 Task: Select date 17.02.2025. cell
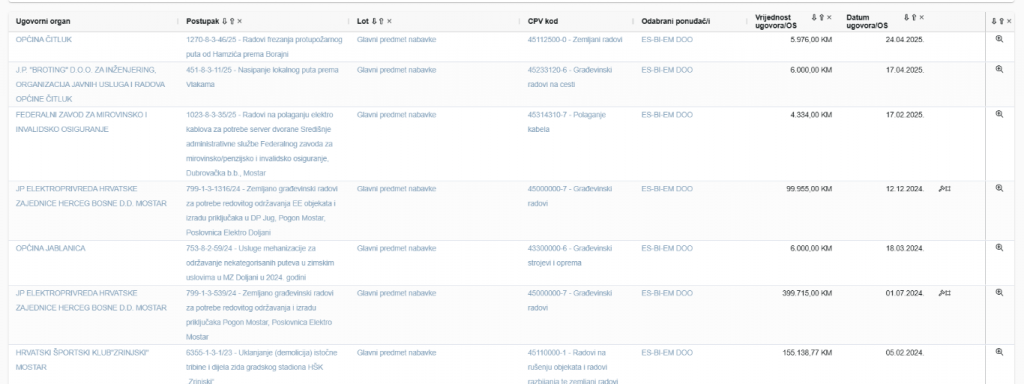click(905, 114)
